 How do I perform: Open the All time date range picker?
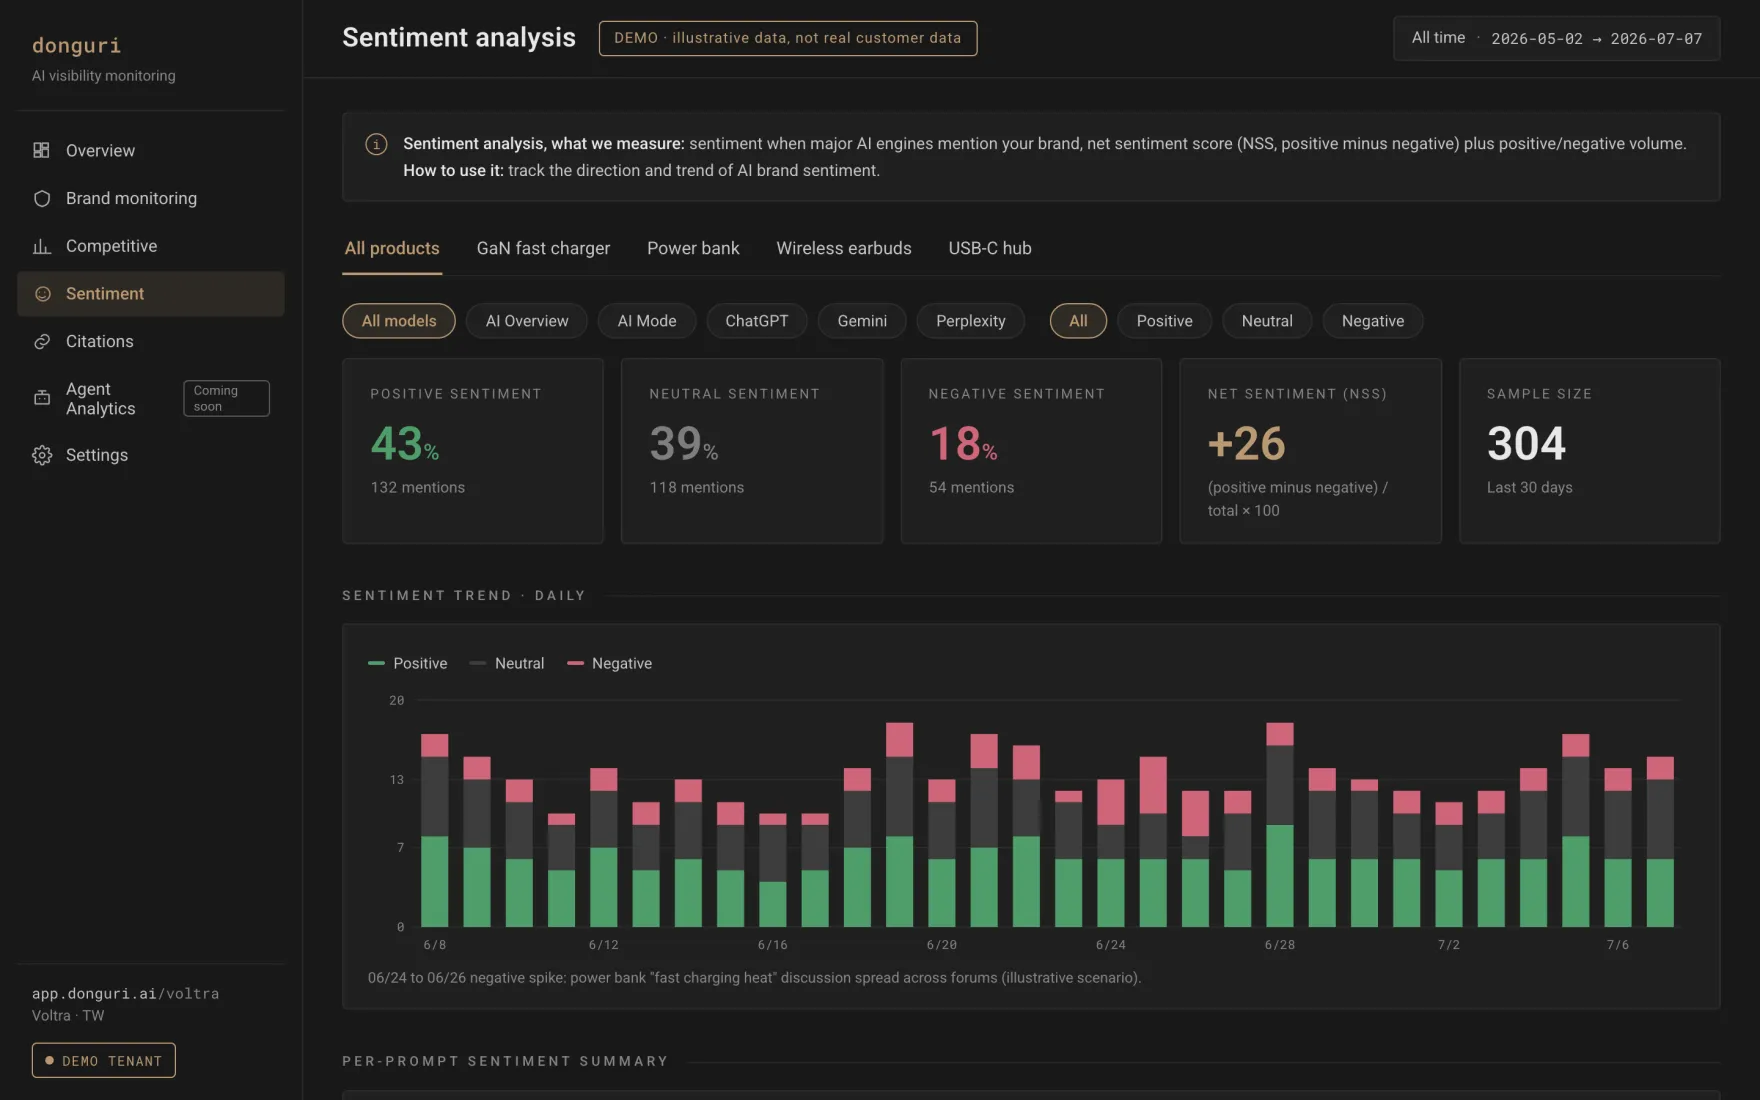(x=1557, y=38)
